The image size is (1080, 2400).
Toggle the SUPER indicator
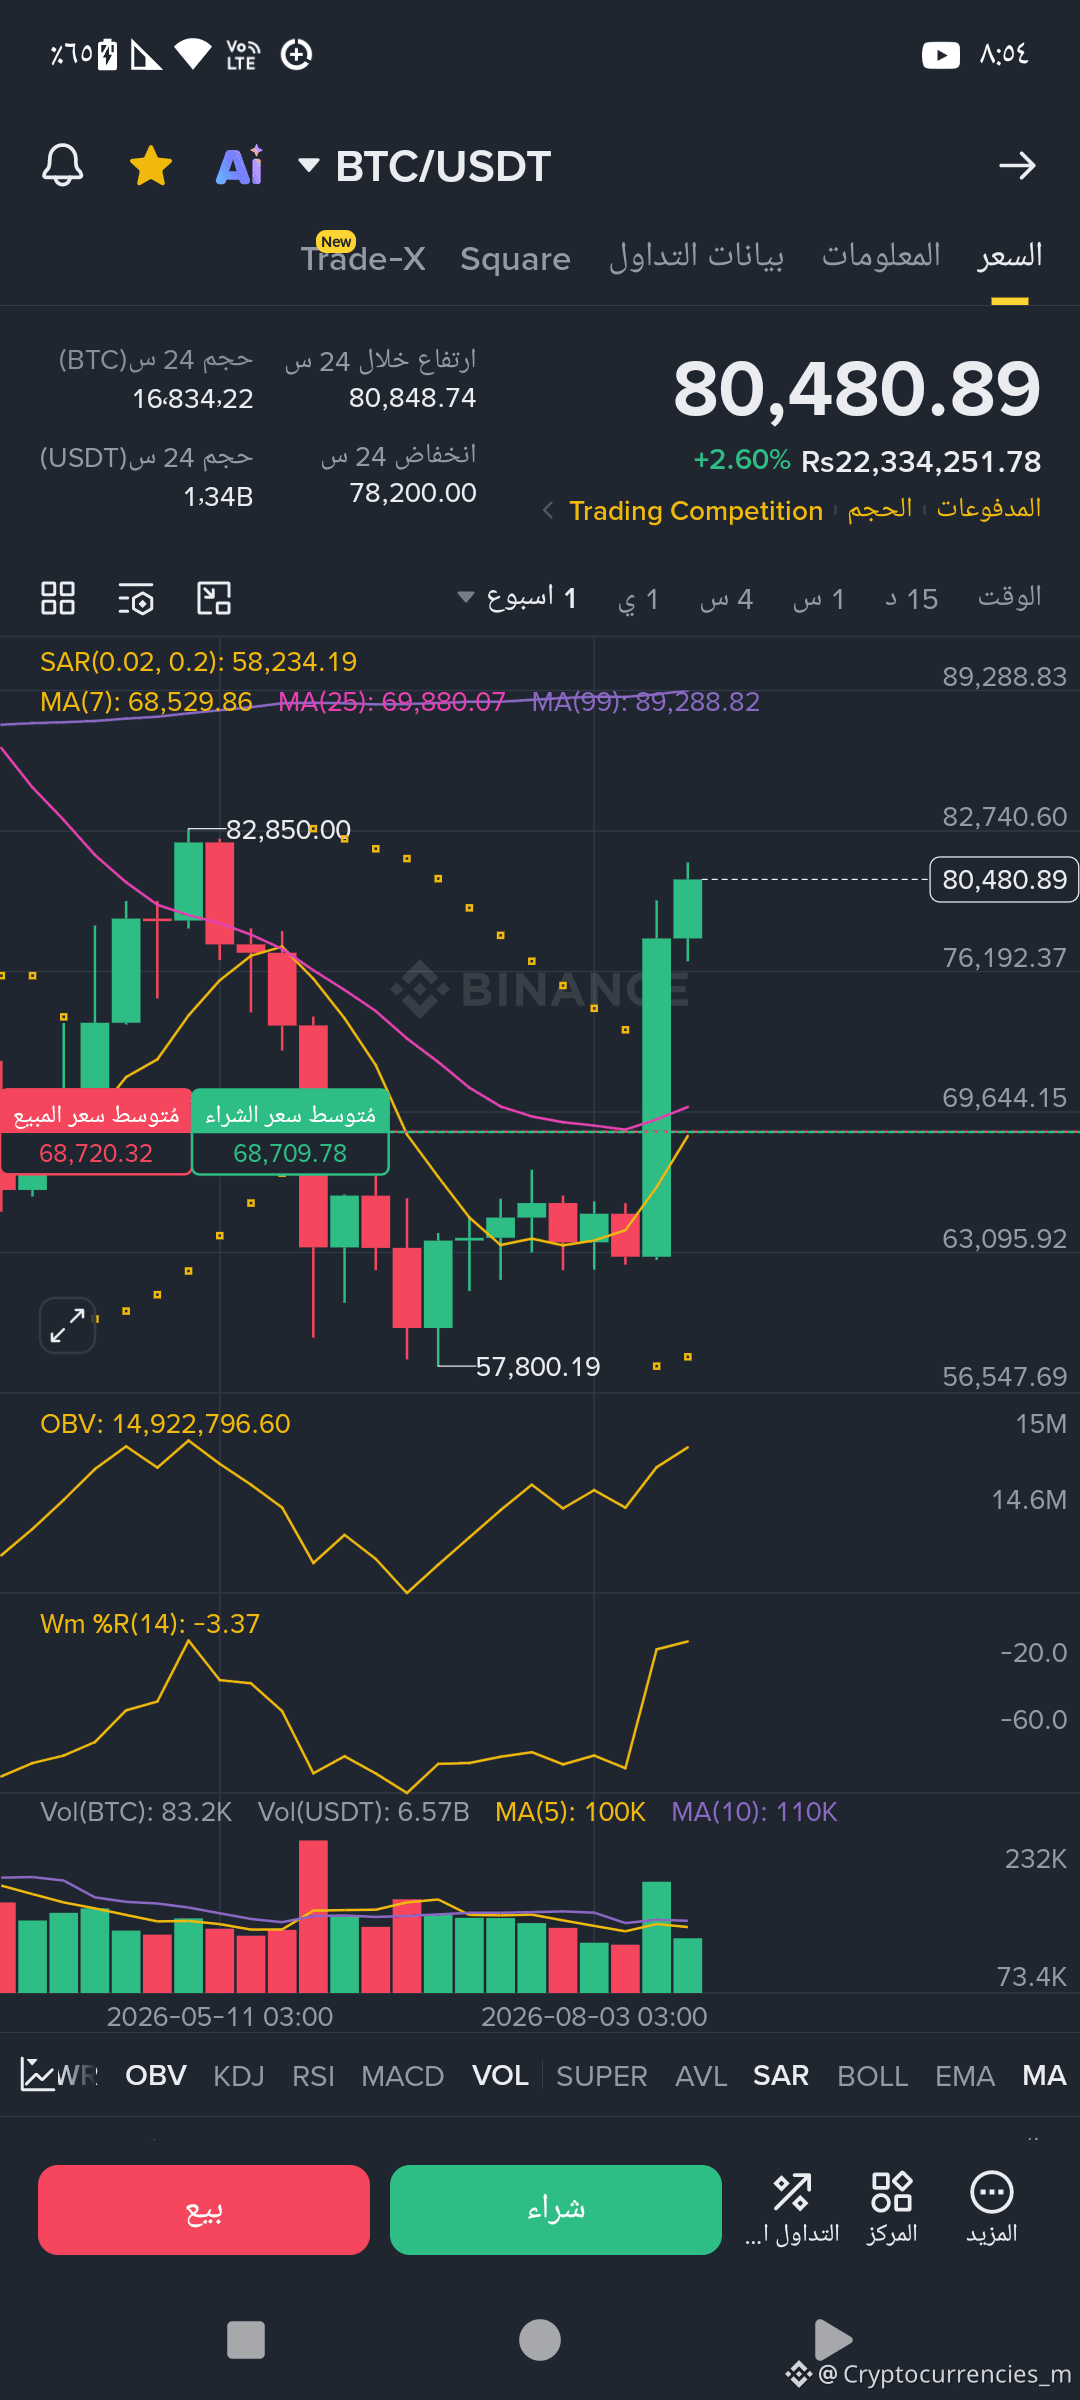[x=602, y=2076]
